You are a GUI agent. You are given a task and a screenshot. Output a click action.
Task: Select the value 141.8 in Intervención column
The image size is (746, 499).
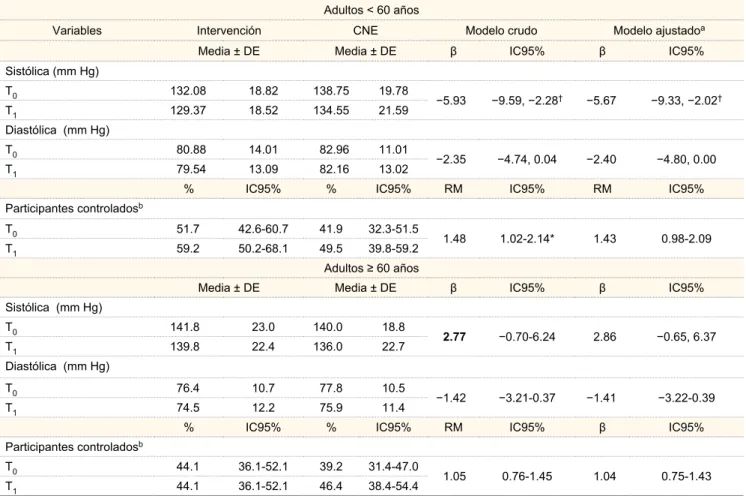click(x=185, y=327)
